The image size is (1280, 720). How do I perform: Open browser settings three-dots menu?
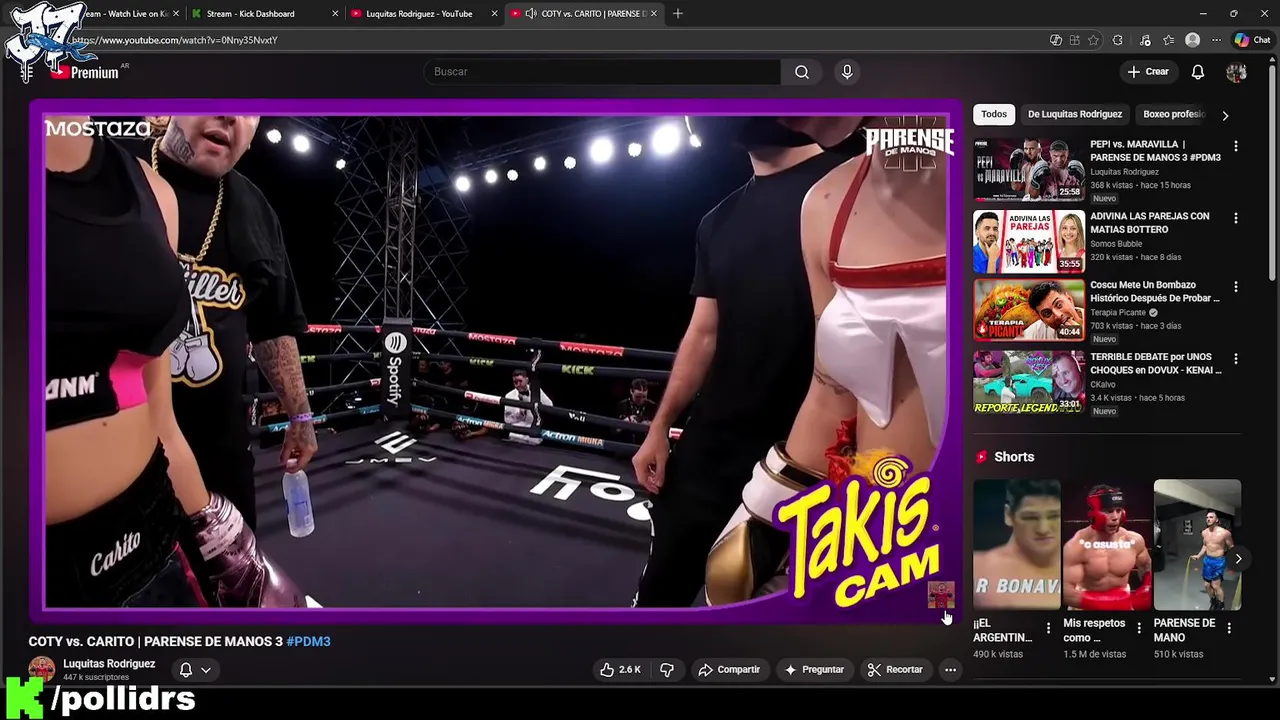(1216, 40)
